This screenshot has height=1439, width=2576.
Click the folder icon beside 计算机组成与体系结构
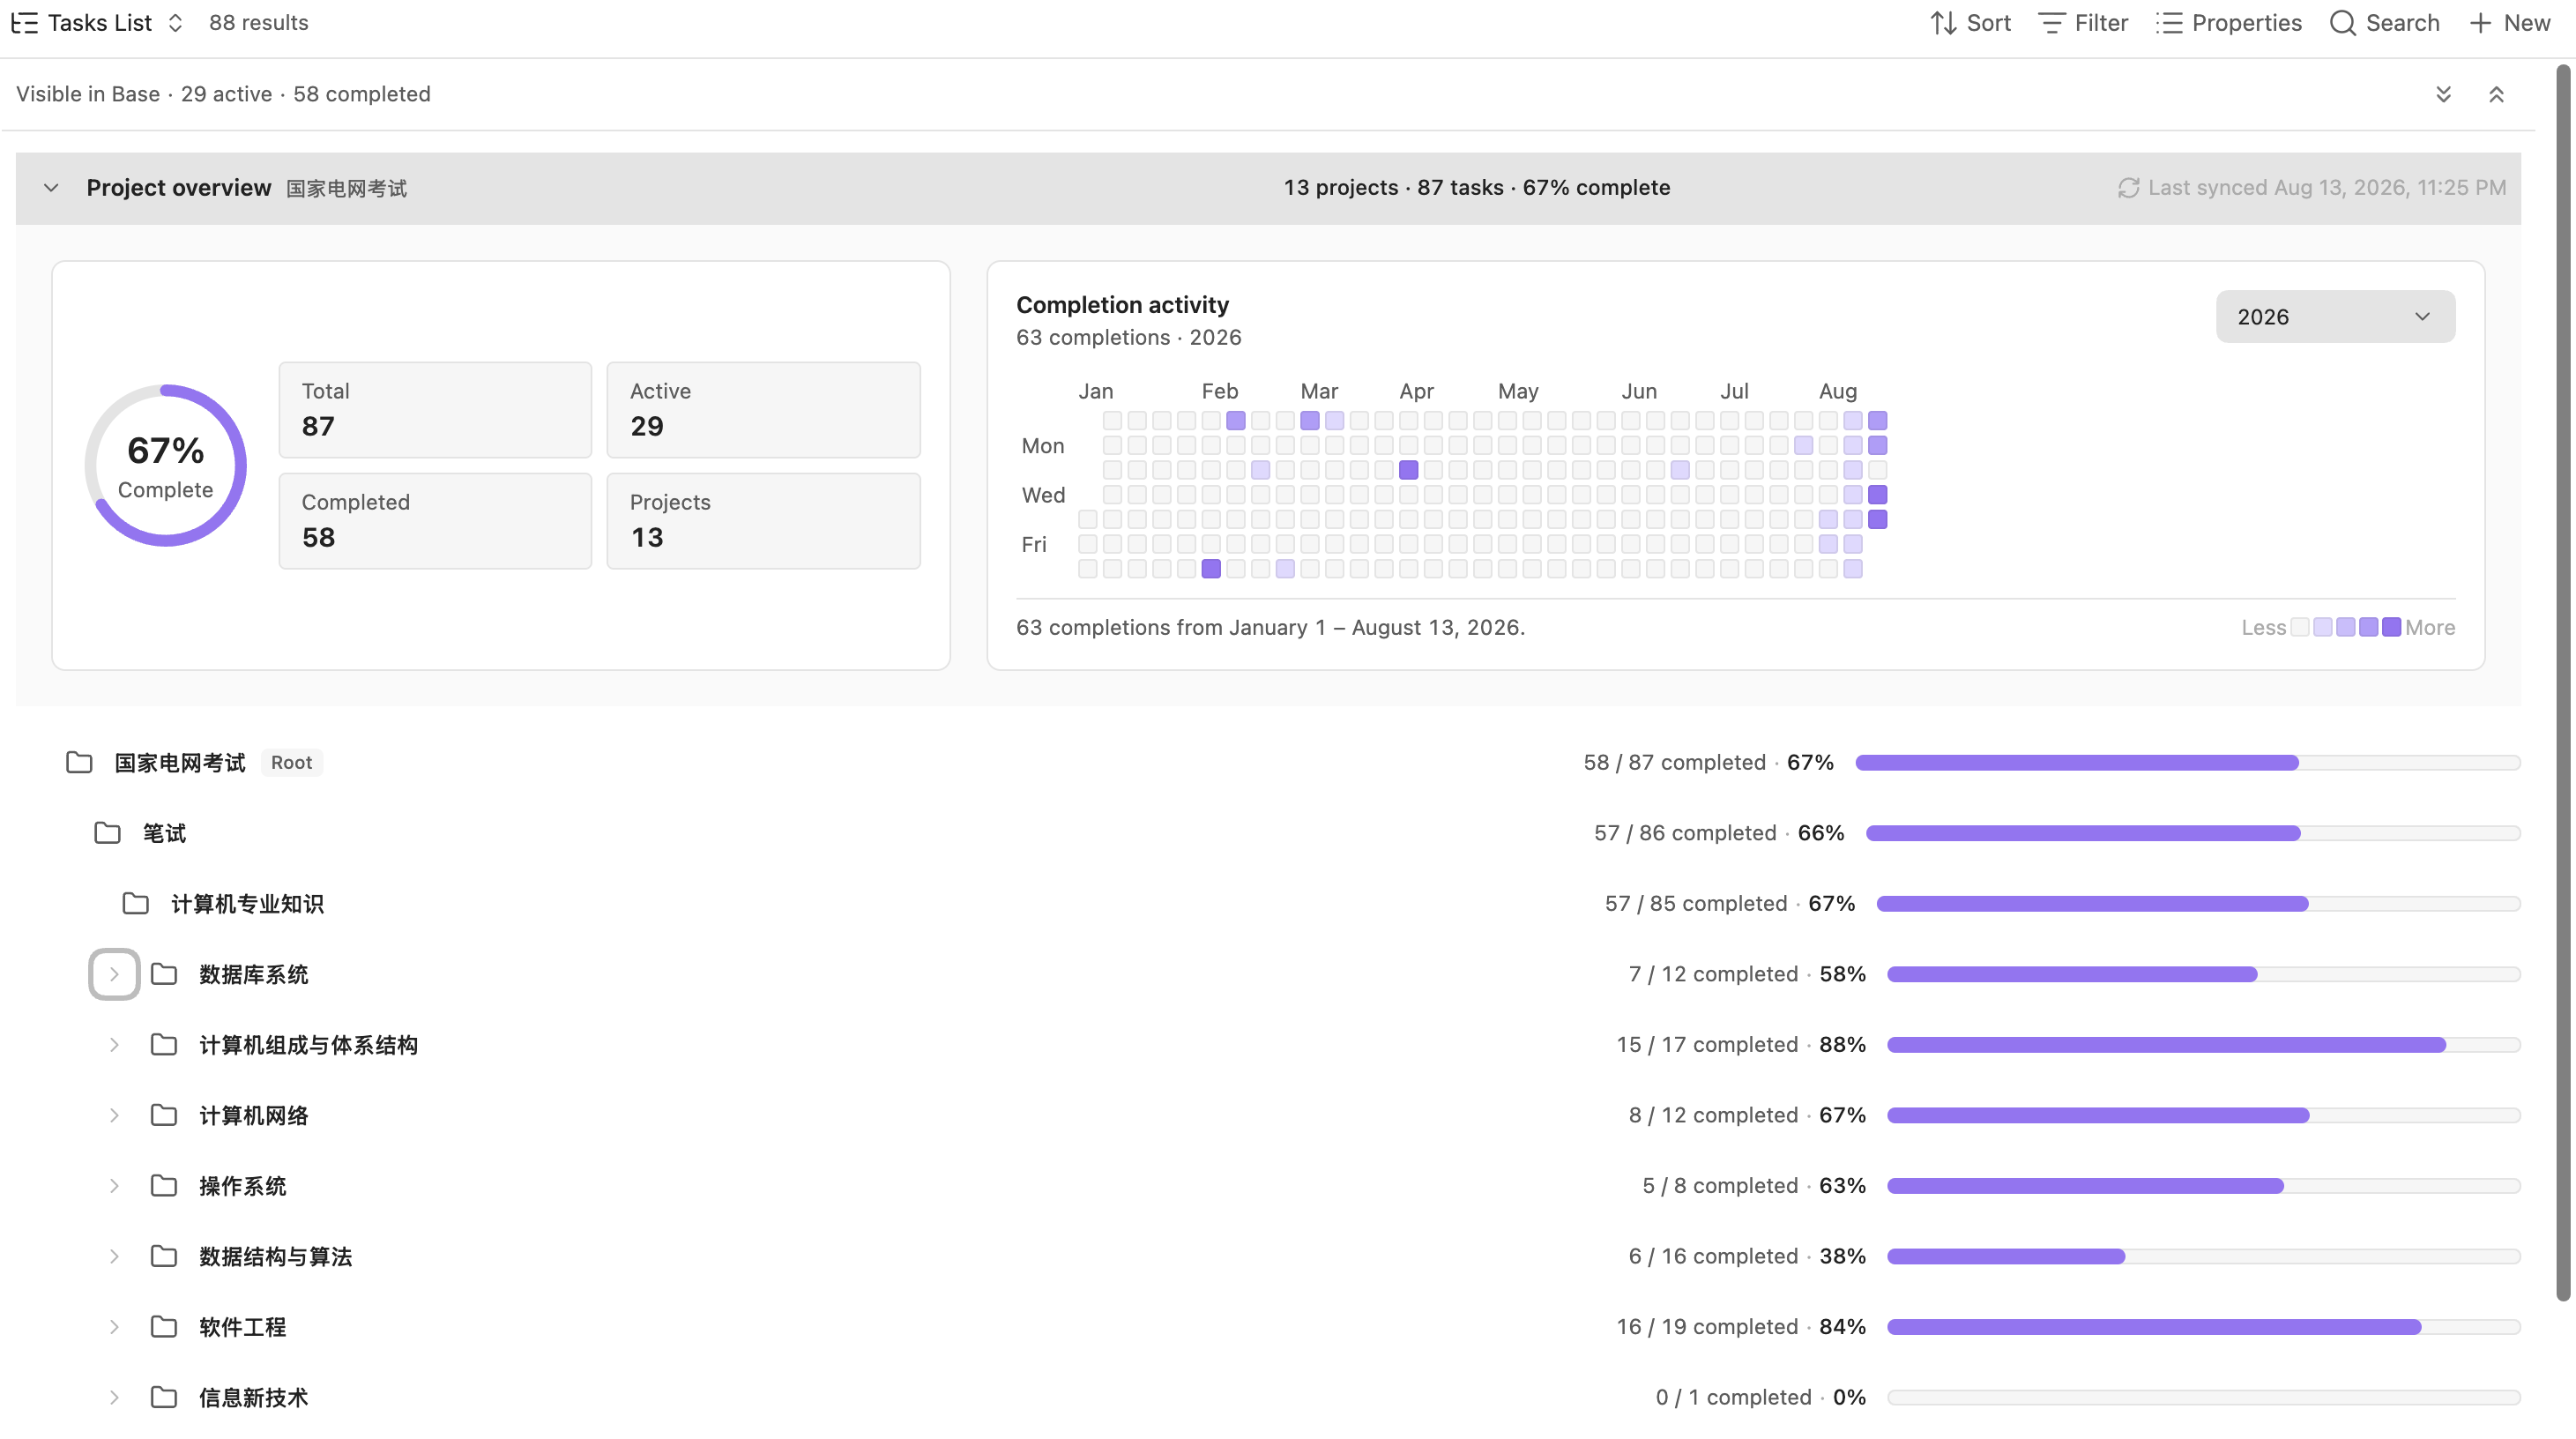tap(163, 1045)
